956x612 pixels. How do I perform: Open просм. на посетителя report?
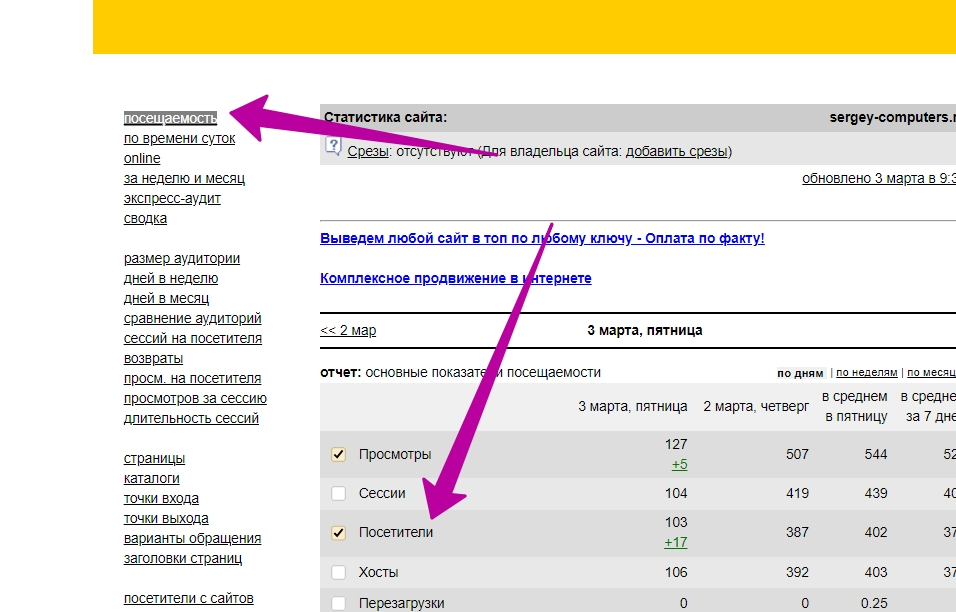tap(192, 379)
